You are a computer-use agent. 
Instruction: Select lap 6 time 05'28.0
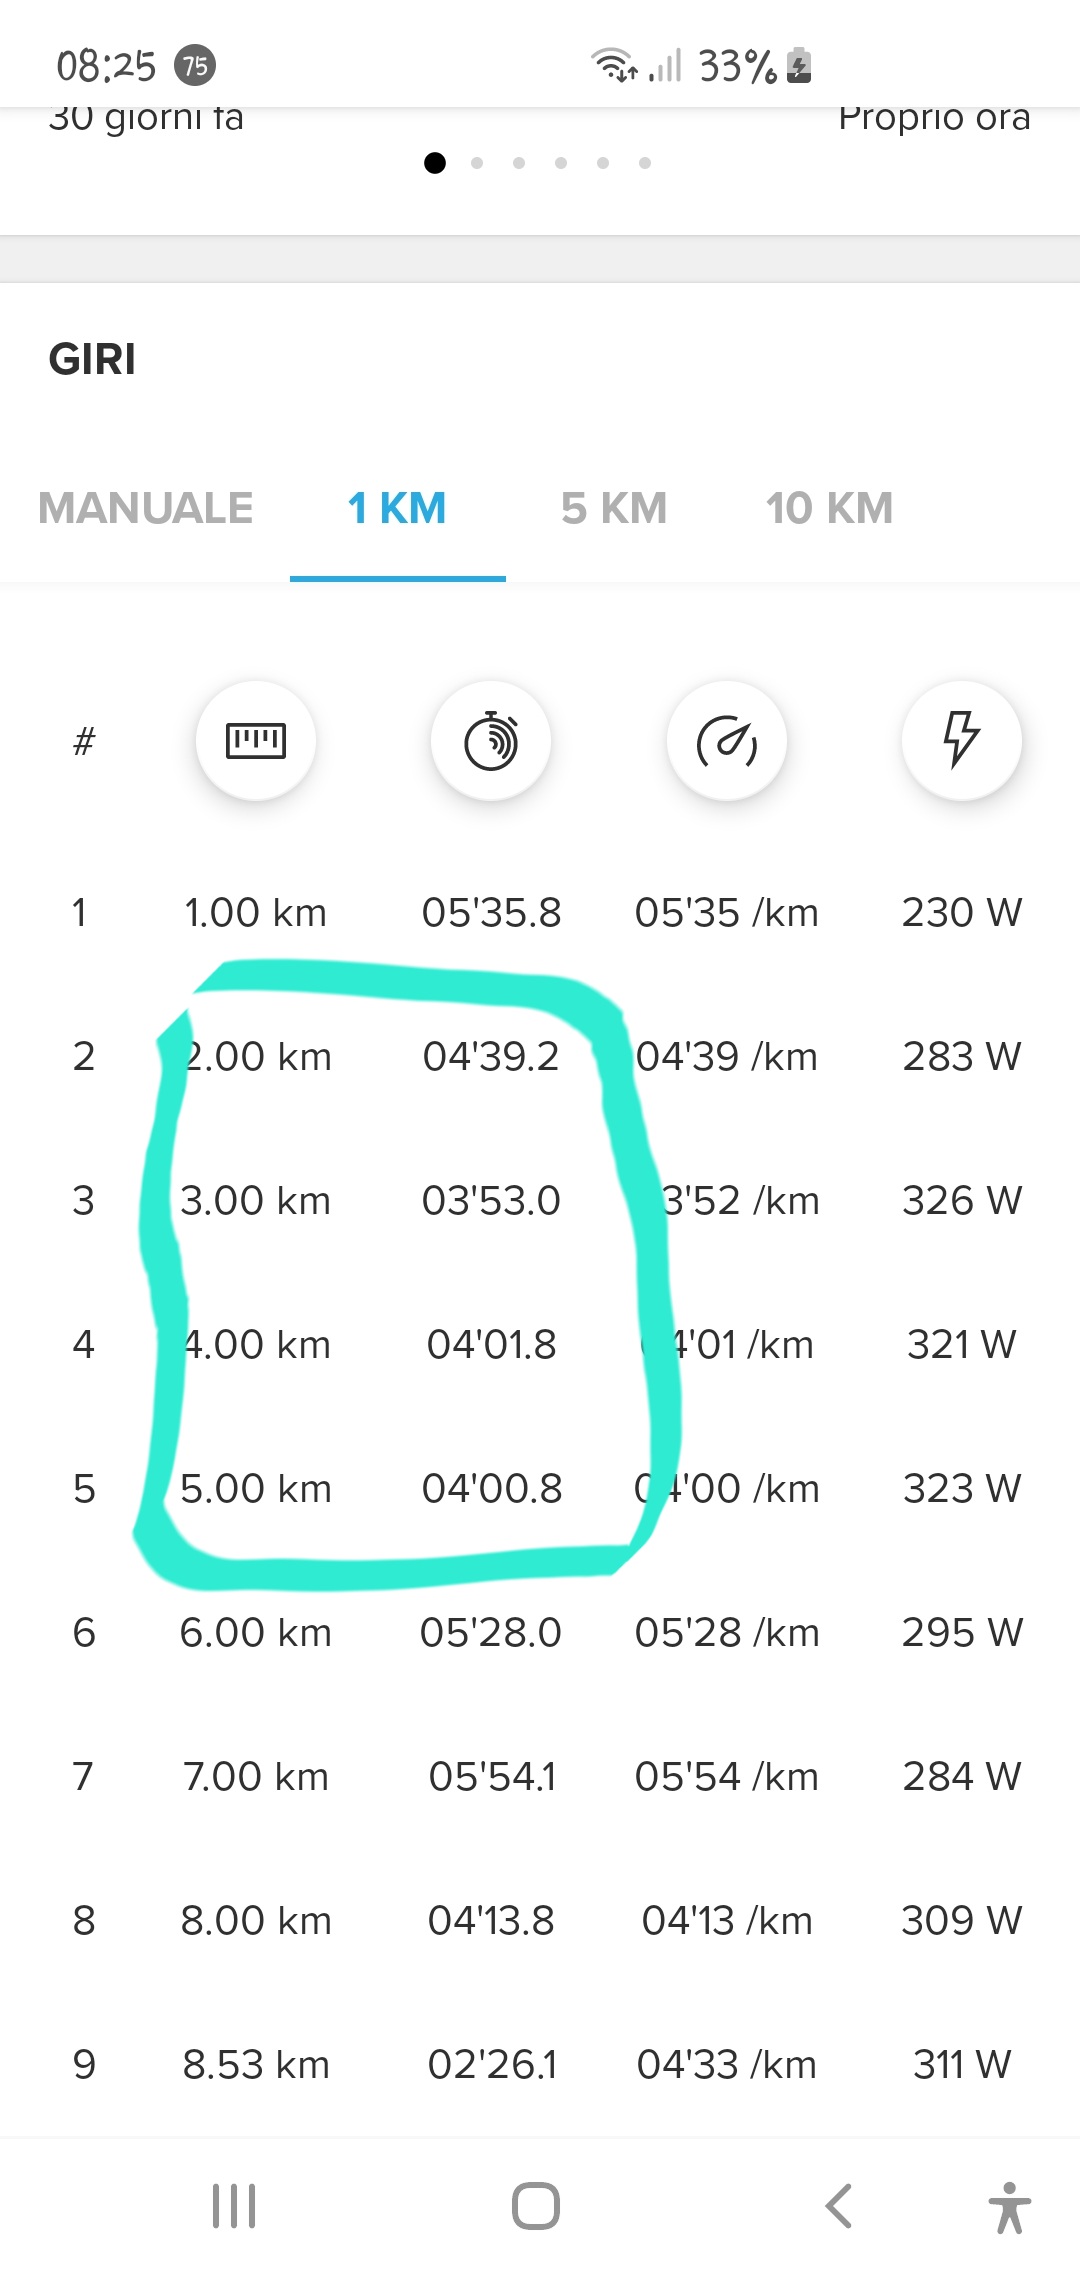point(491,1633)
